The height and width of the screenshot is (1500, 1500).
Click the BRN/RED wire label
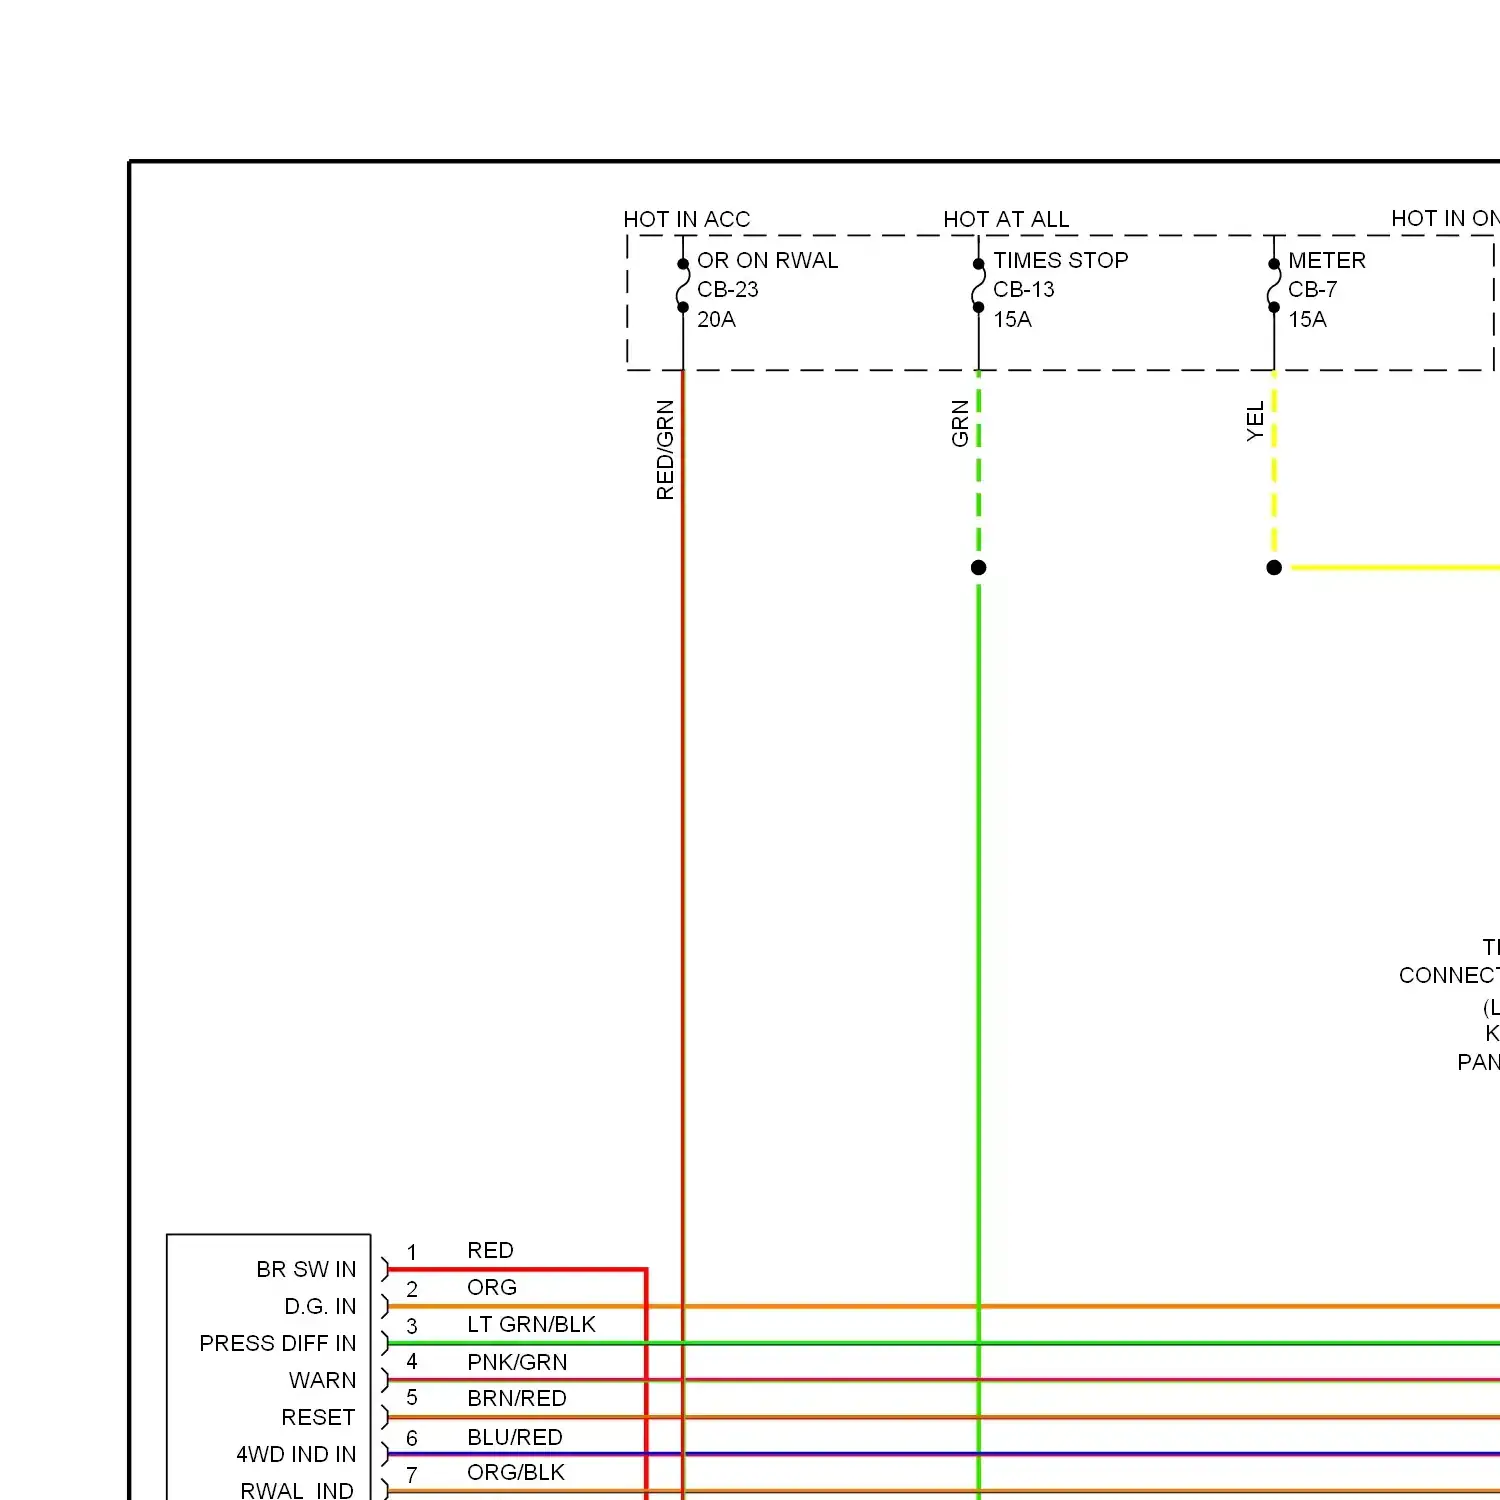tap(517, 1398)
